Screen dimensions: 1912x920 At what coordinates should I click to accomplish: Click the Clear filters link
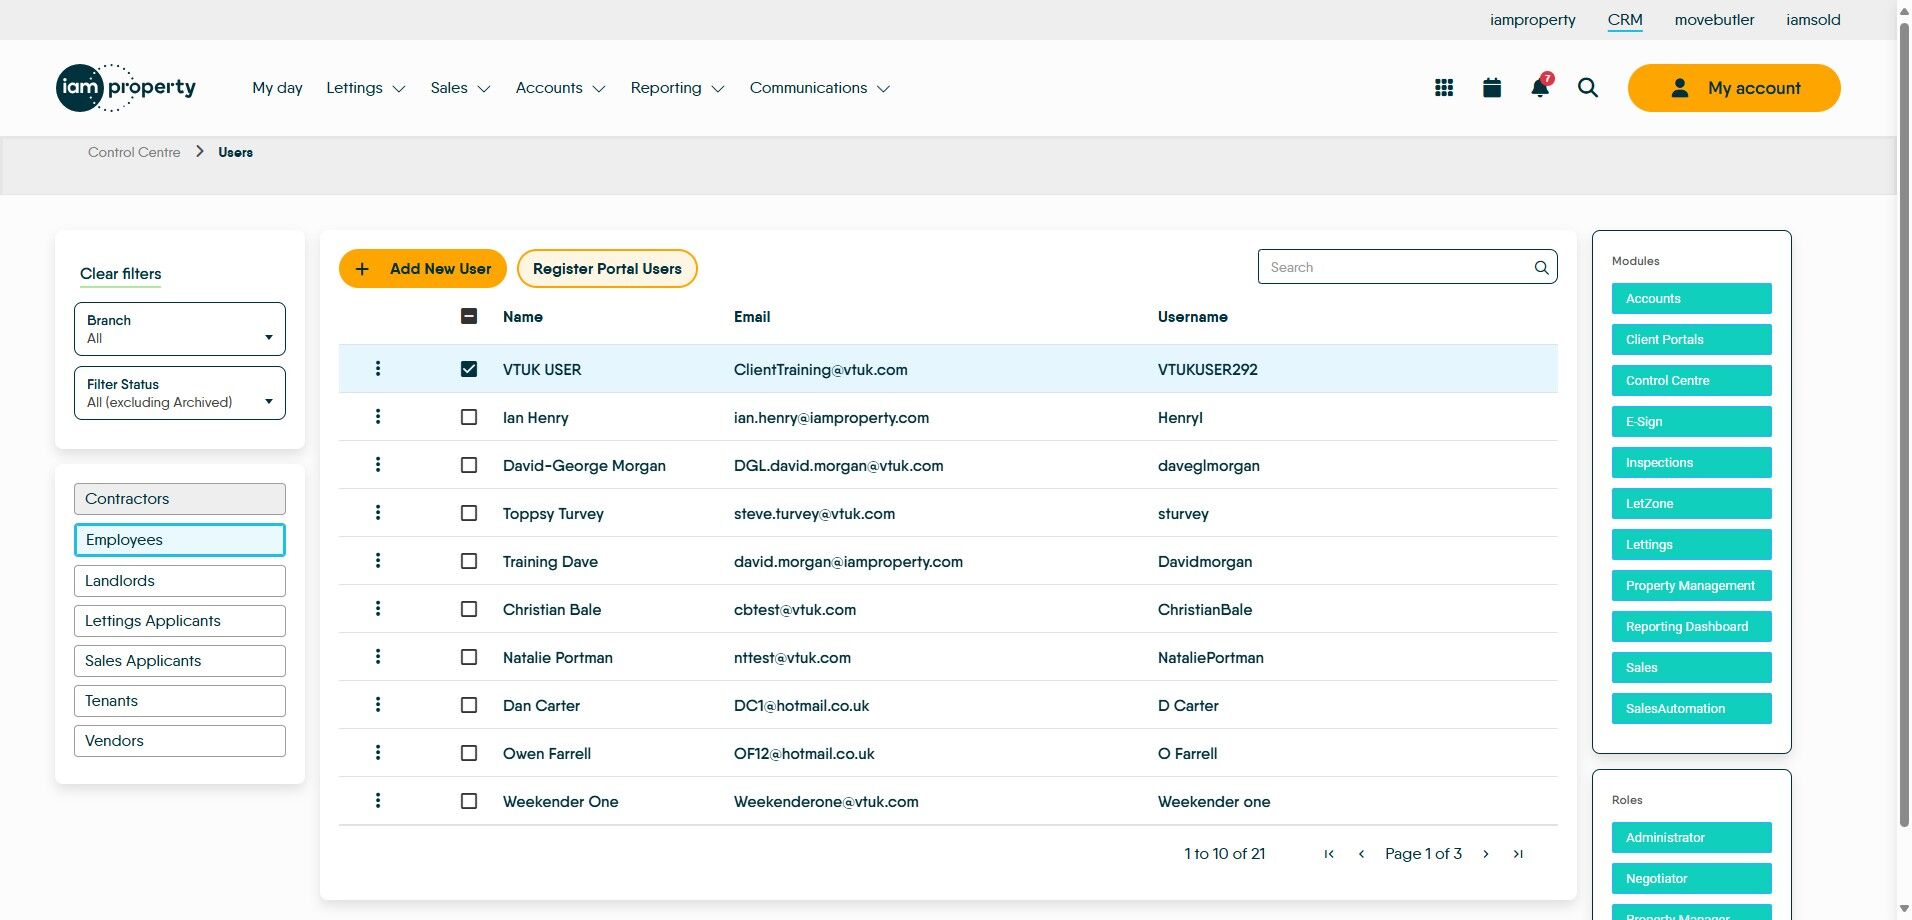[120, 274]
